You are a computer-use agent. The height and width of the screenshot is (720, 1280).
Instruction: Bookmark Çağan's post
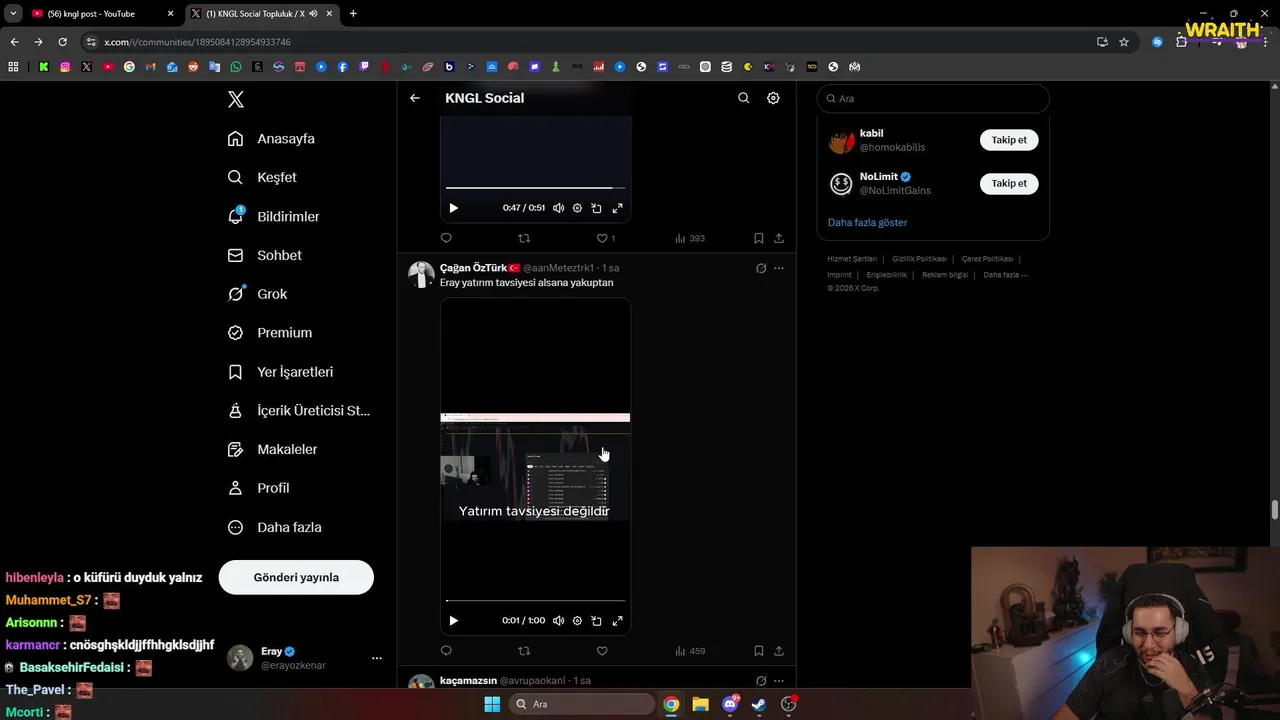(758, 651)
